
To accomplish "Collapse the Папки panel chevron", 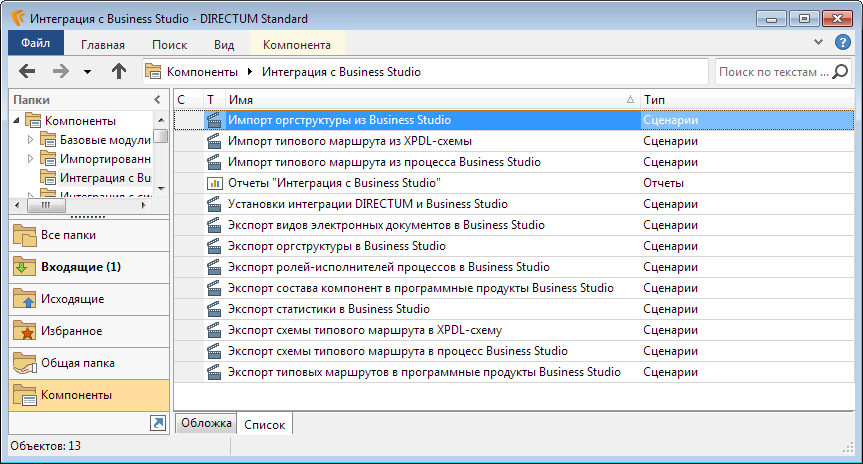I will click(x=157, y=100).
